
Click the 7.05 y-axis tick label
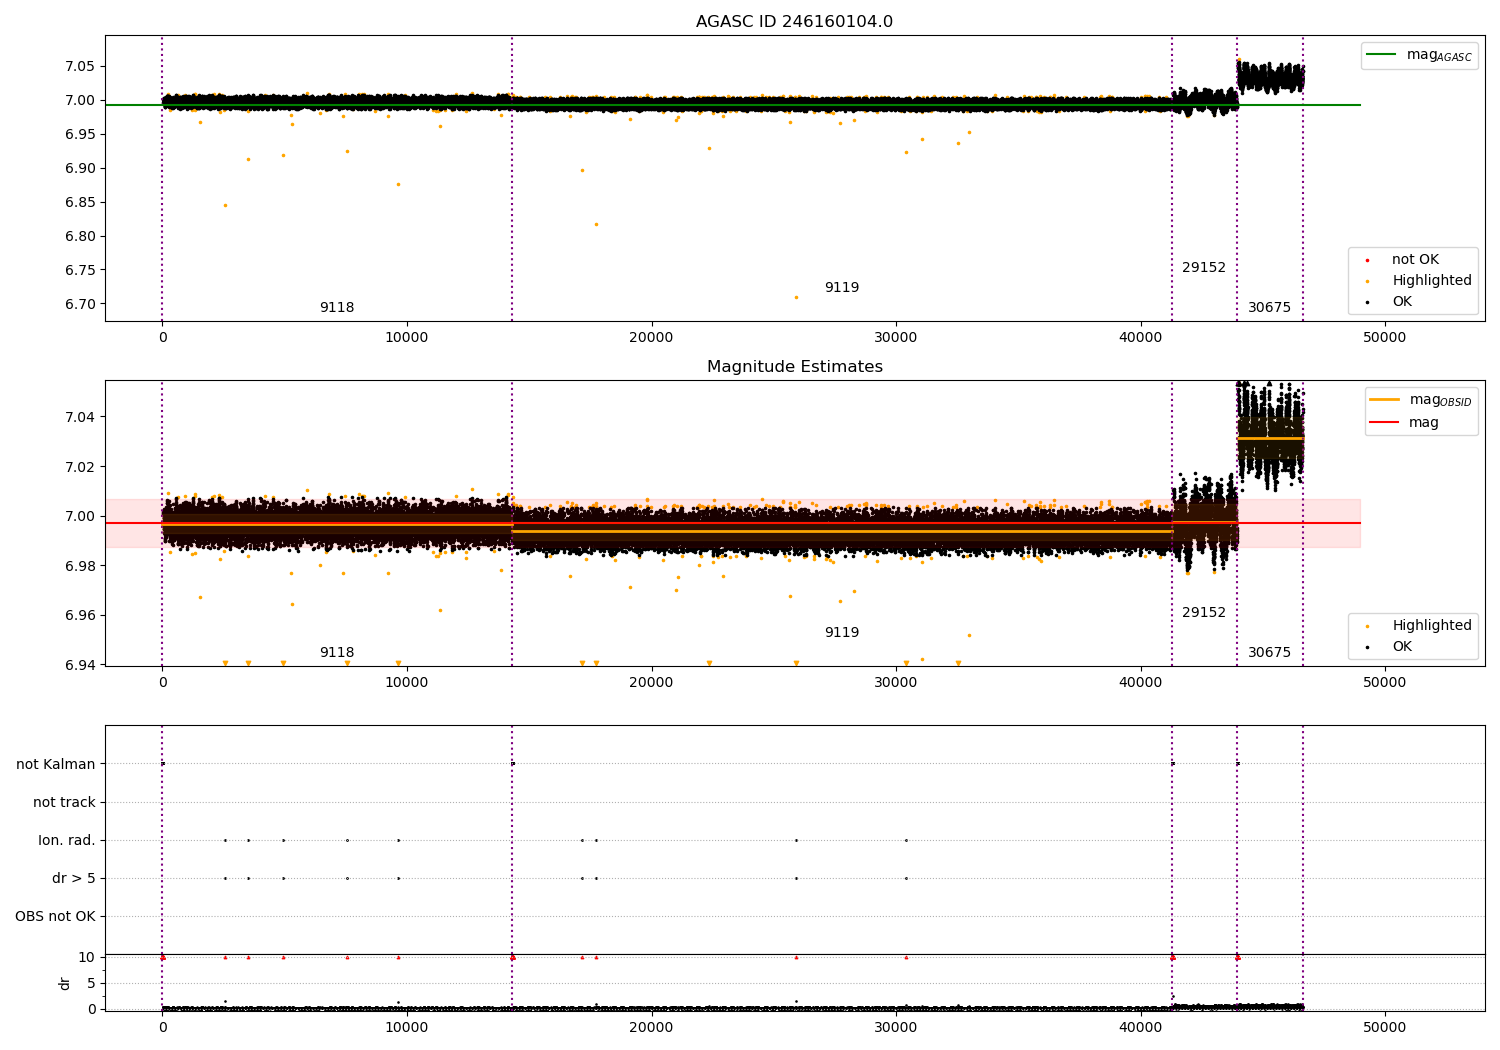tap(81, 66)
